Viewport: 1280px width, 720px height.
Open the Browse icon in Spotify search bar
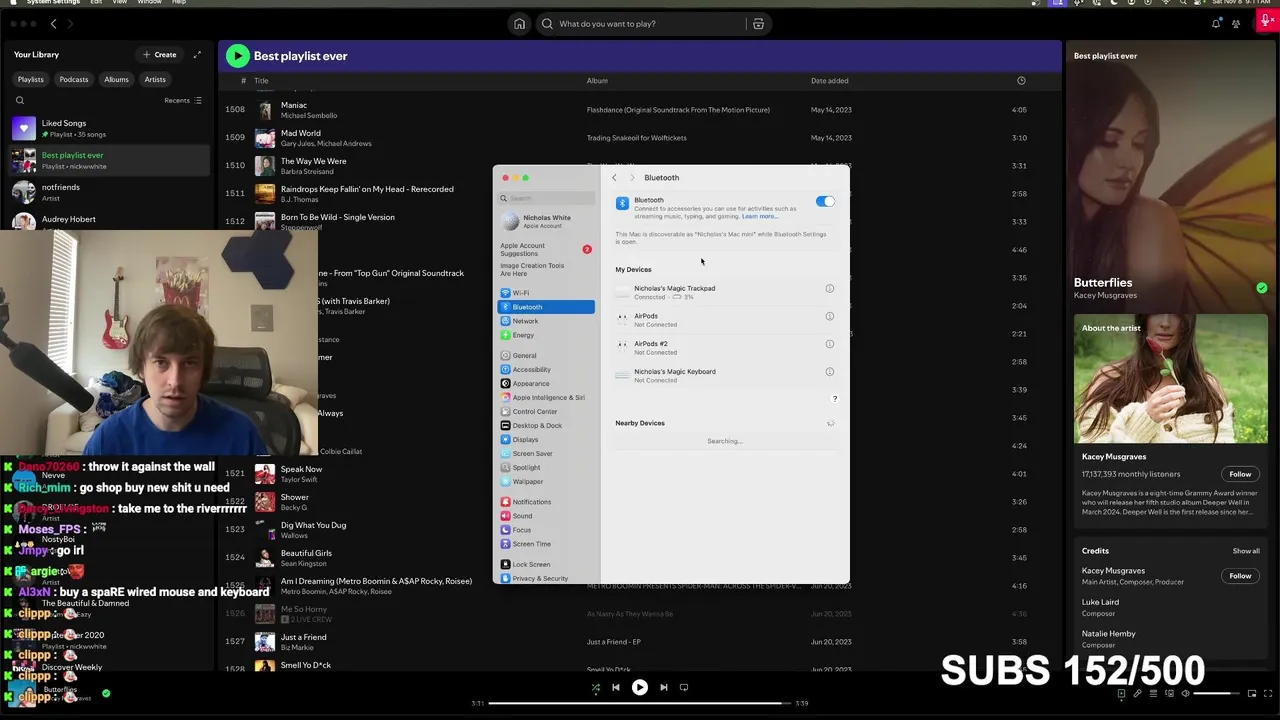[758, 24]
